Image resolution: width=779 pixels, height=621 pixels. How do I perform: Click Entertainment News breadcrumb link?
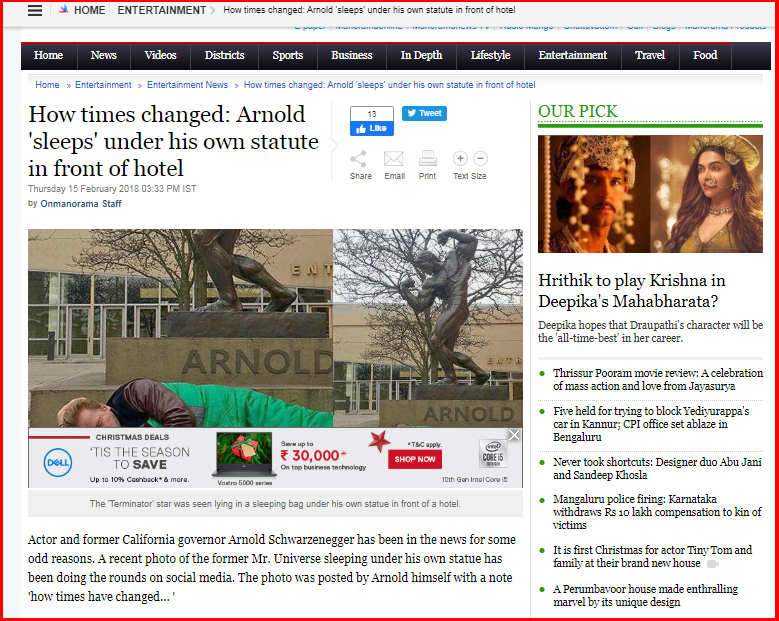[x=187, y=85]
